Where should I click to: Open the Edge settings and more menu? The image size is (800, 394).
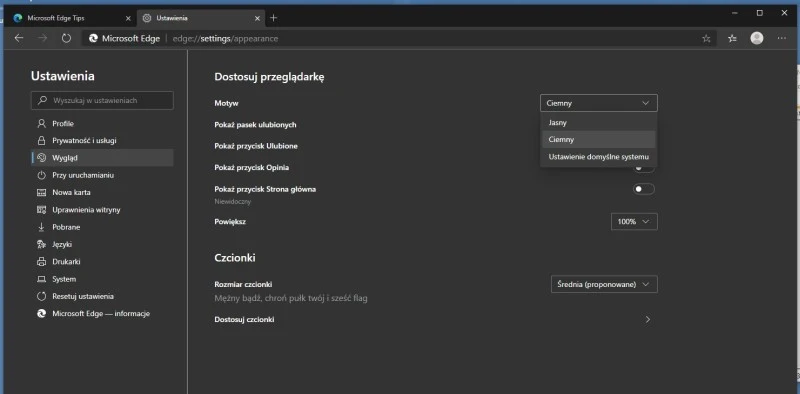tap(782, 38)
